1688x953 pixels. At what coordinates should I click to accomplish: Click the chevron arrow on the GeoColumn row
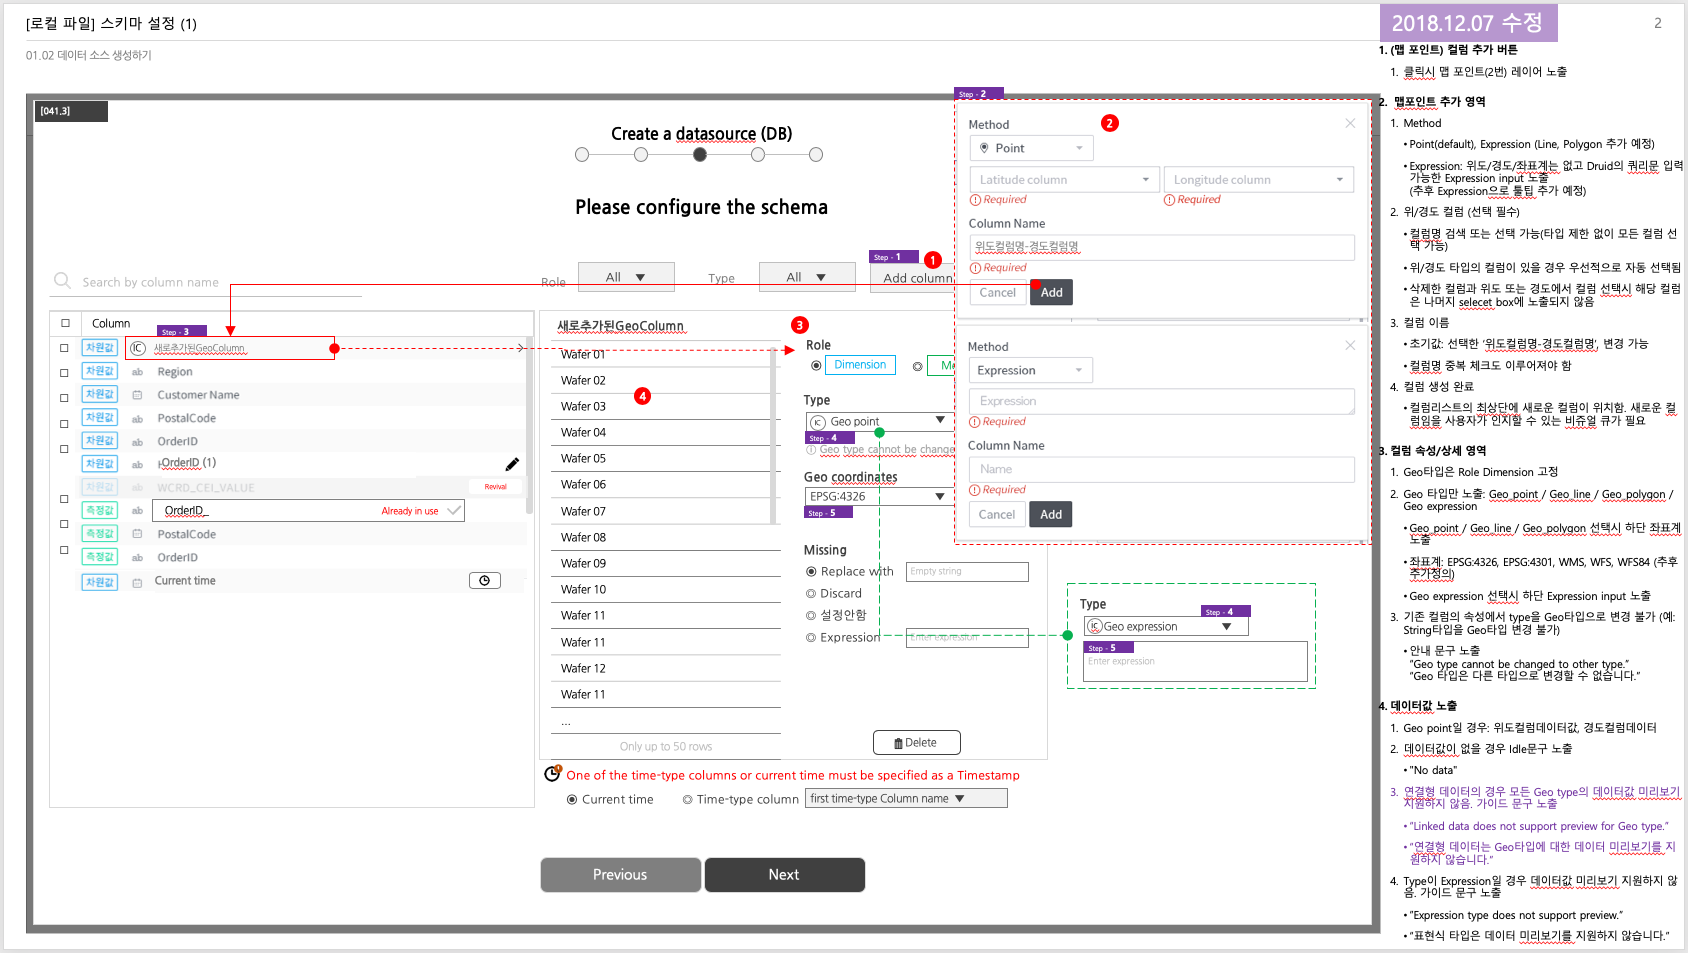pos(521,348)
